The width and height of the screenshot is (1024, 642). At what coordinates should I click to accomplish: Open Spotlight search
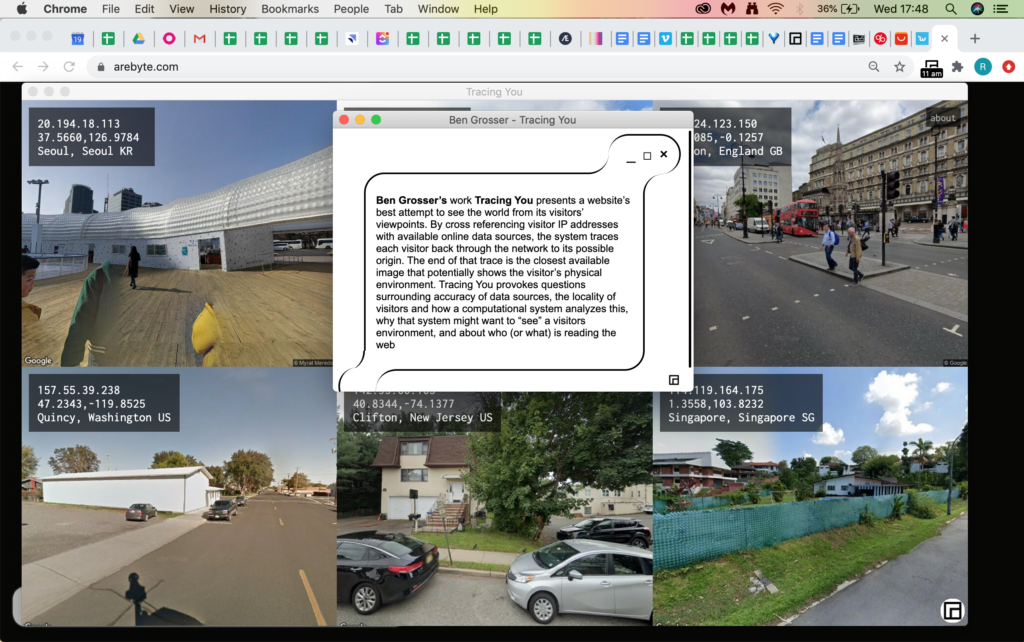click(x=951, y=9)
